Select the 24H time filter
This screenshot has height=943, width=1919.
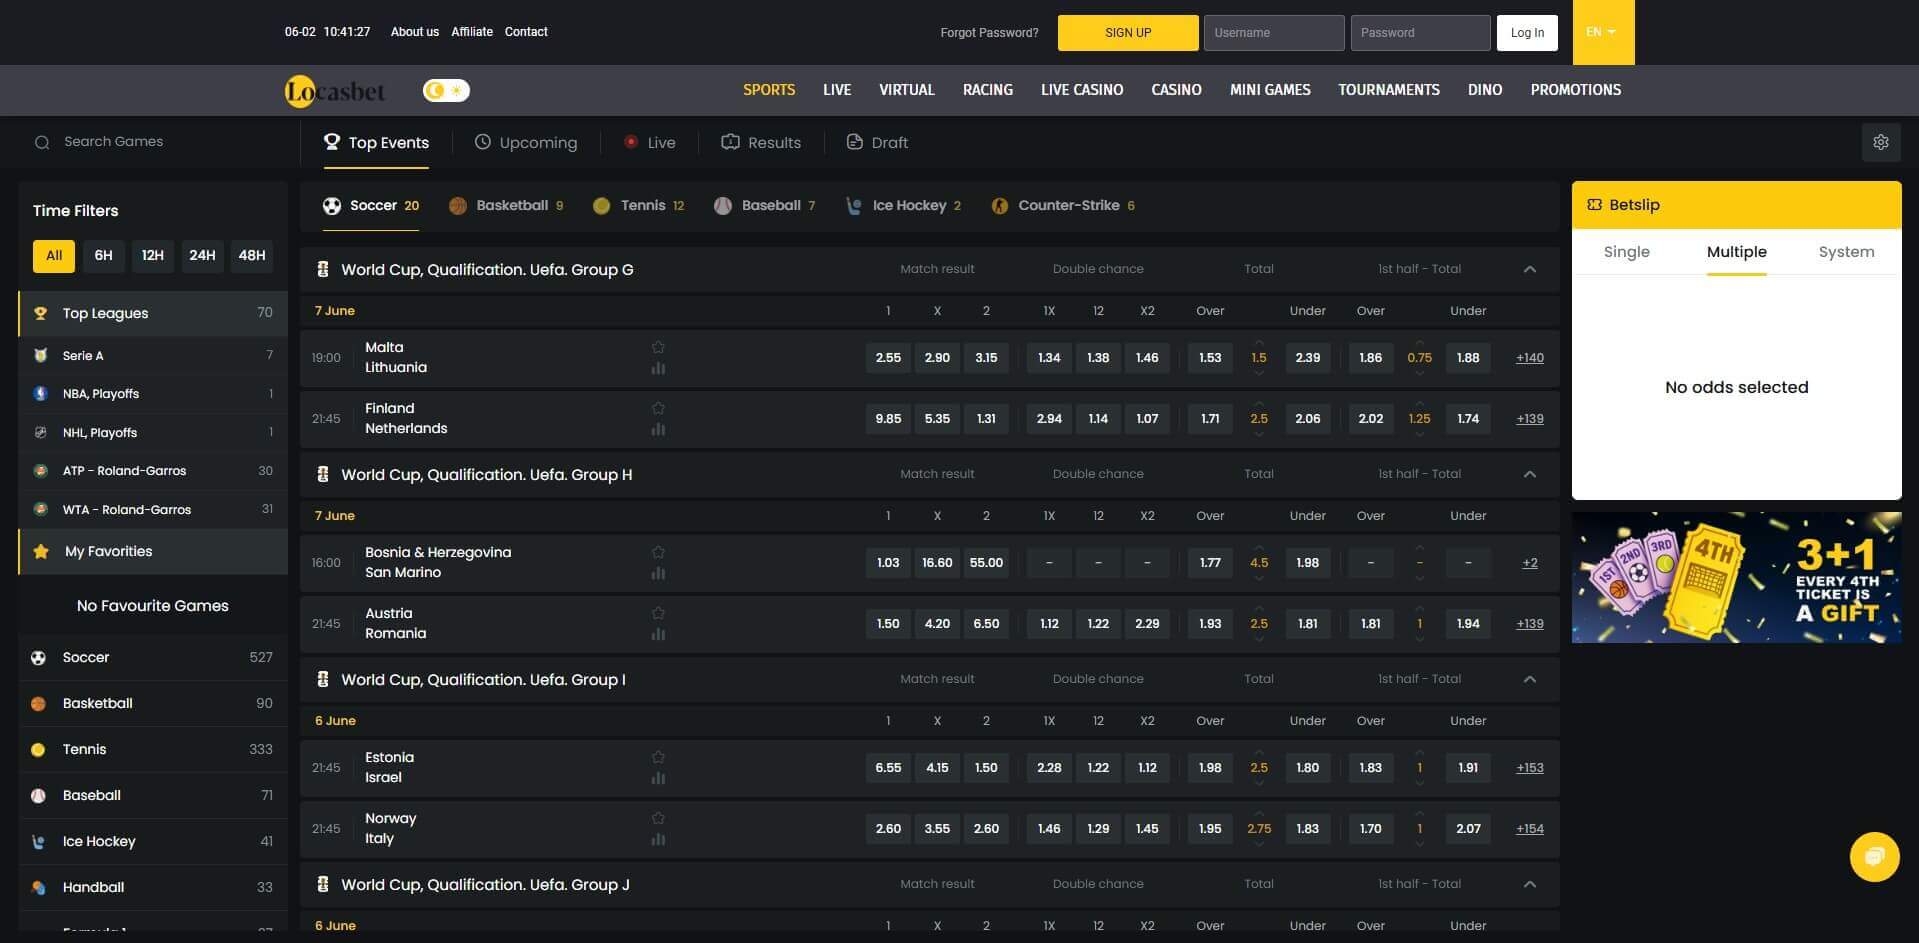pyautogui.click(x=202, y=255)
